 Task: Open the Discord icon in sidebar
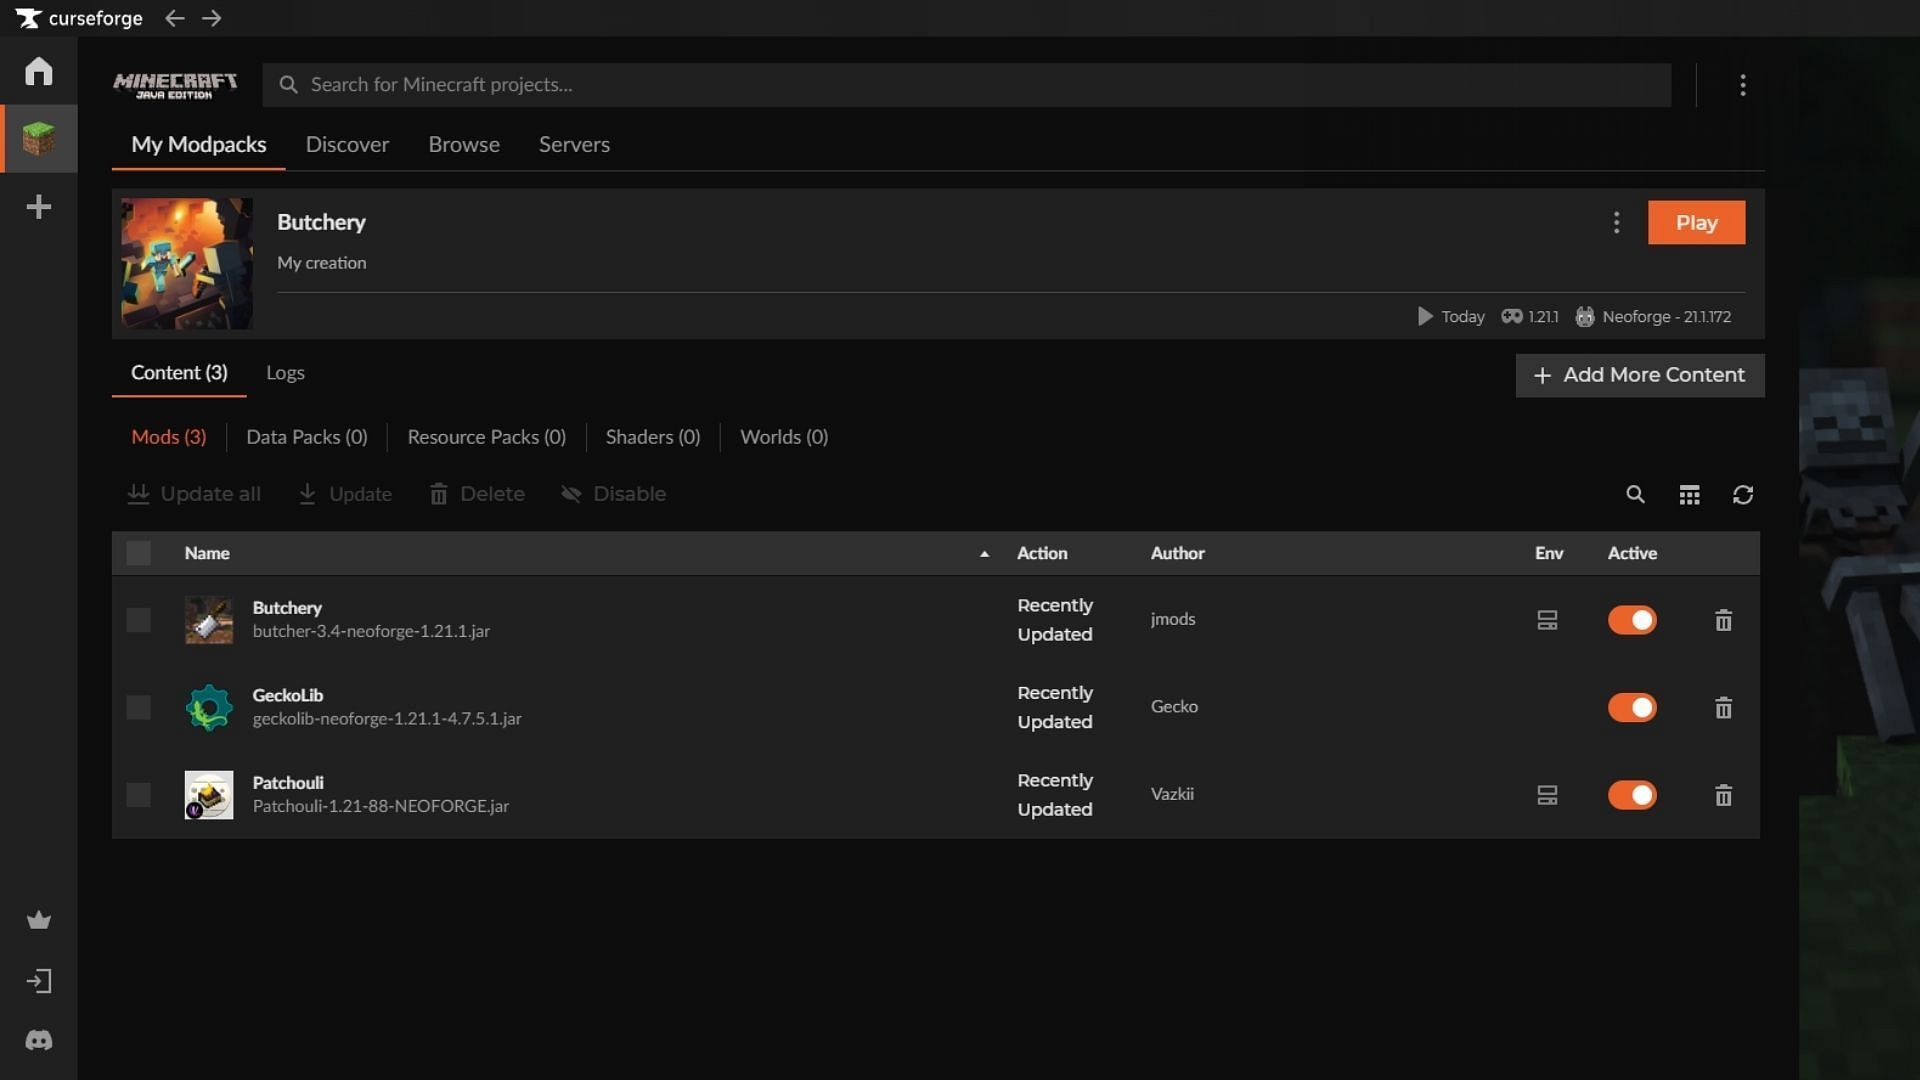tap(38, 1041)
